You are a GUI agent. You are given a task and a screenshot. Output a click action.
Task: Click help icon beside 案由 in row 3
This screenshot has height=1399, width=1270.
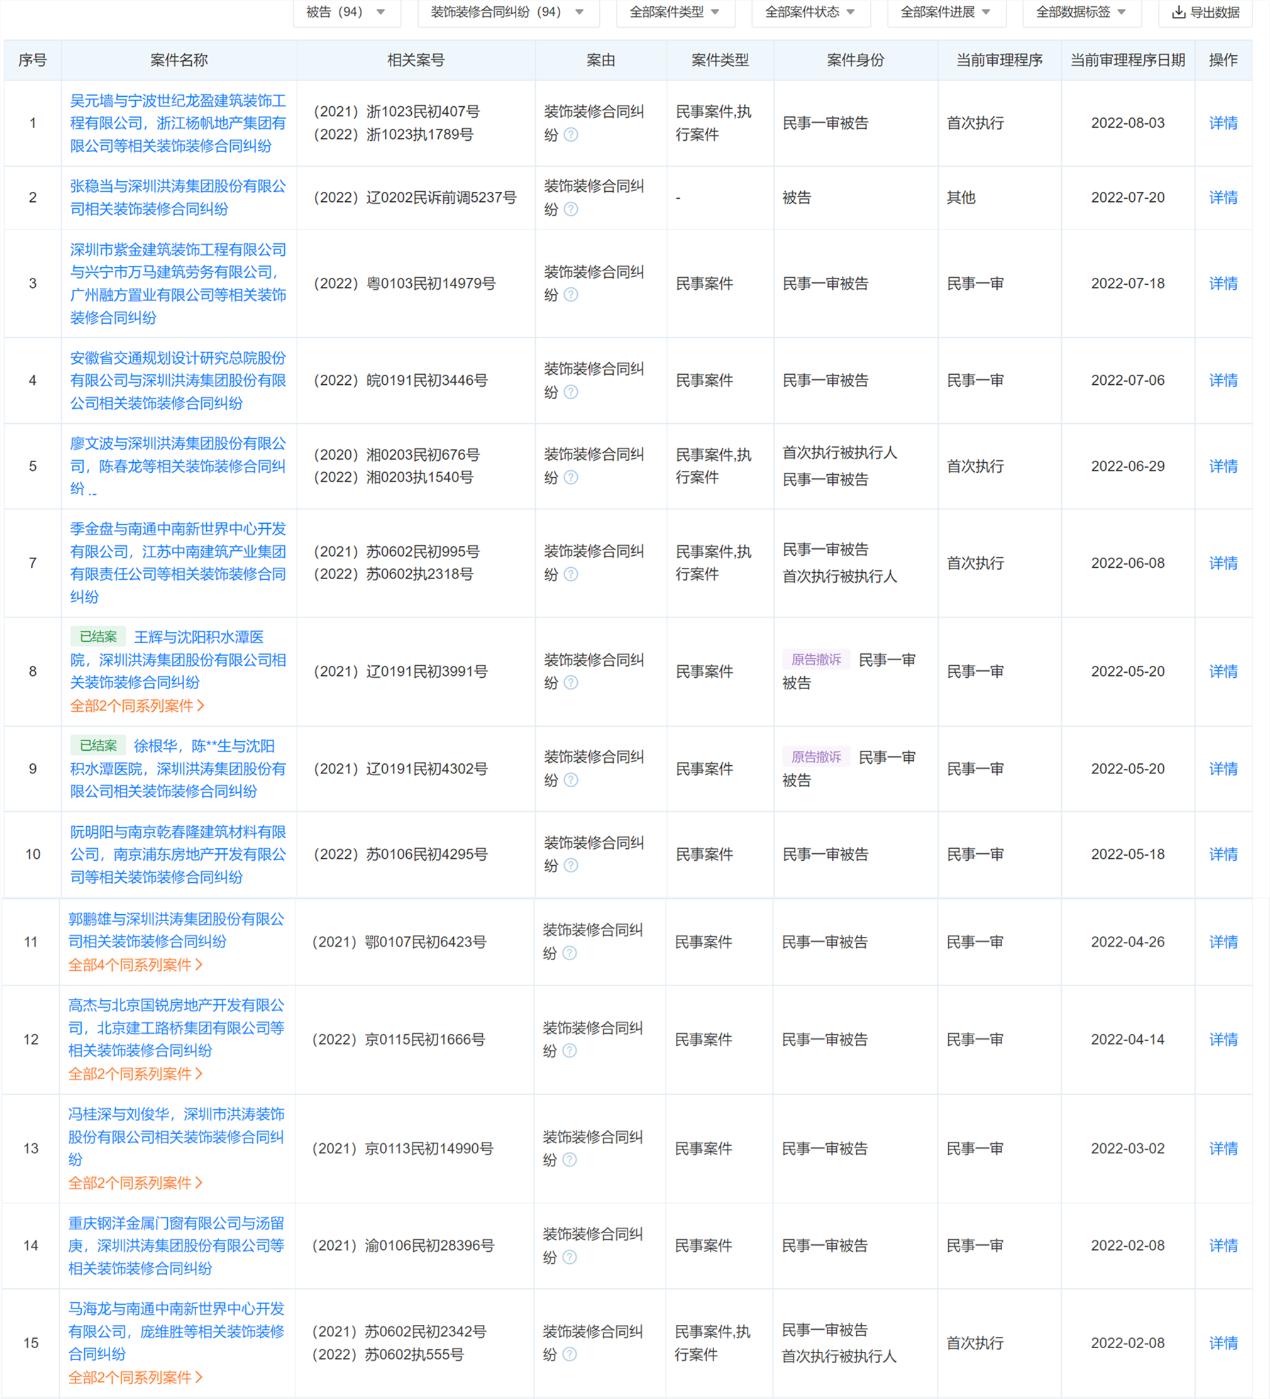(x=571, y=295)
